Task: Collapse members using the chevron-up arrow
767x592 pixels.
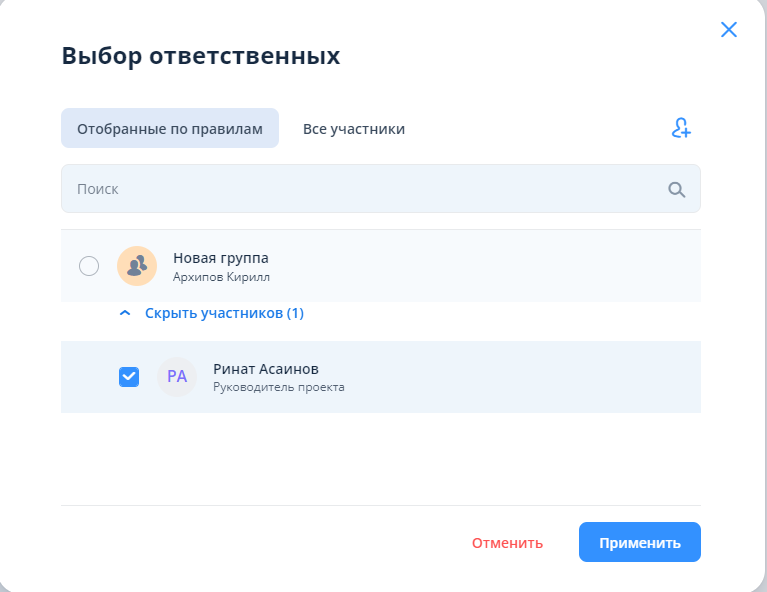Action: [x=125, y=313]
